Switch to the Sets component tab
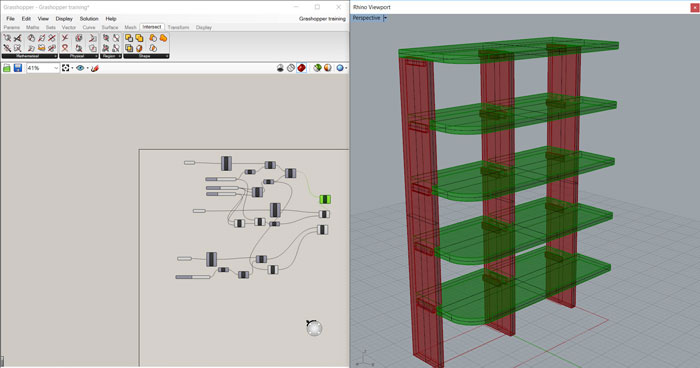The height and width of the screenshot is (368, 700). 50,27
